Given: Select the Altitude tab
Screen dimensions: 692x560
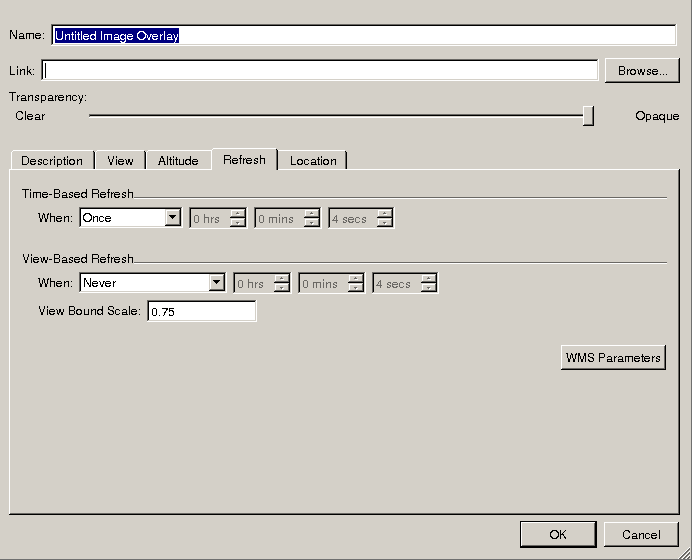Looking at the screenshot, I should pos(178,161).
